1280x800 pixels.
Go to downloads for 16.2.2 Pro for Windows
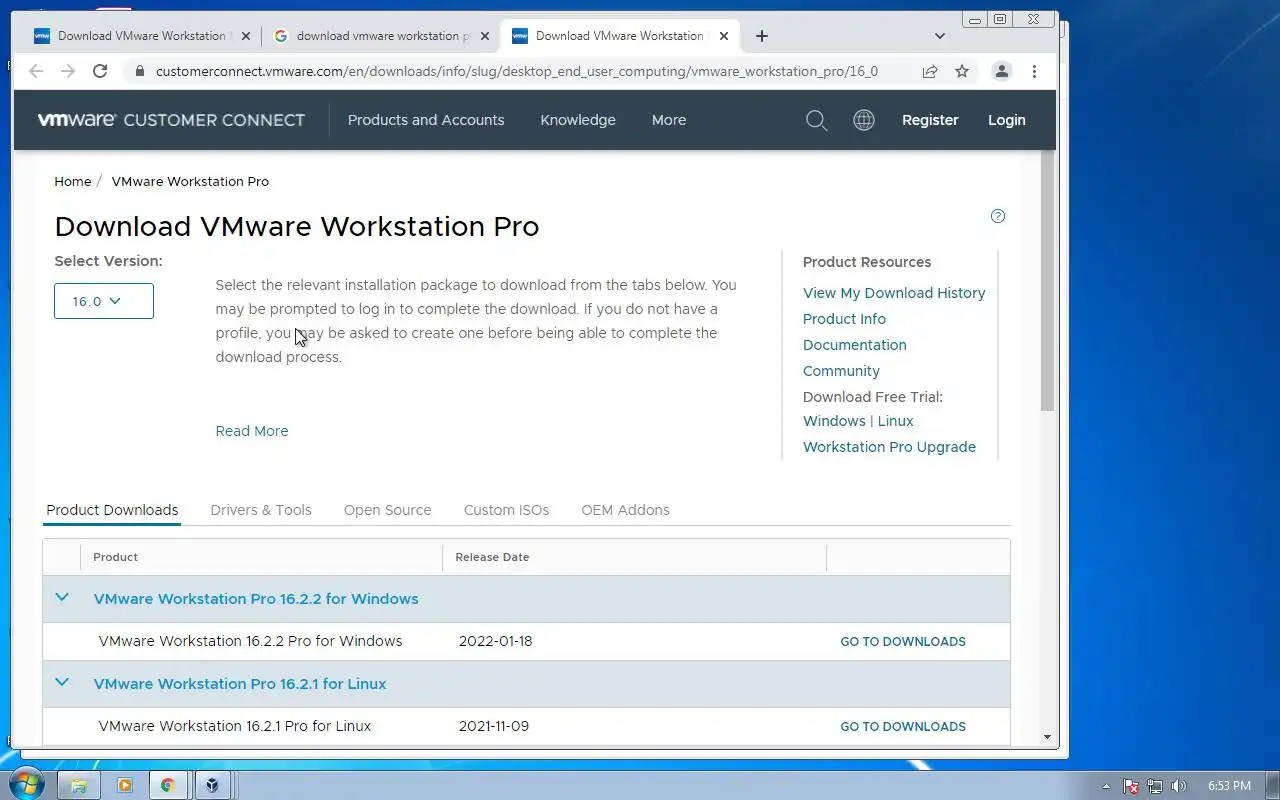point(903,642)
